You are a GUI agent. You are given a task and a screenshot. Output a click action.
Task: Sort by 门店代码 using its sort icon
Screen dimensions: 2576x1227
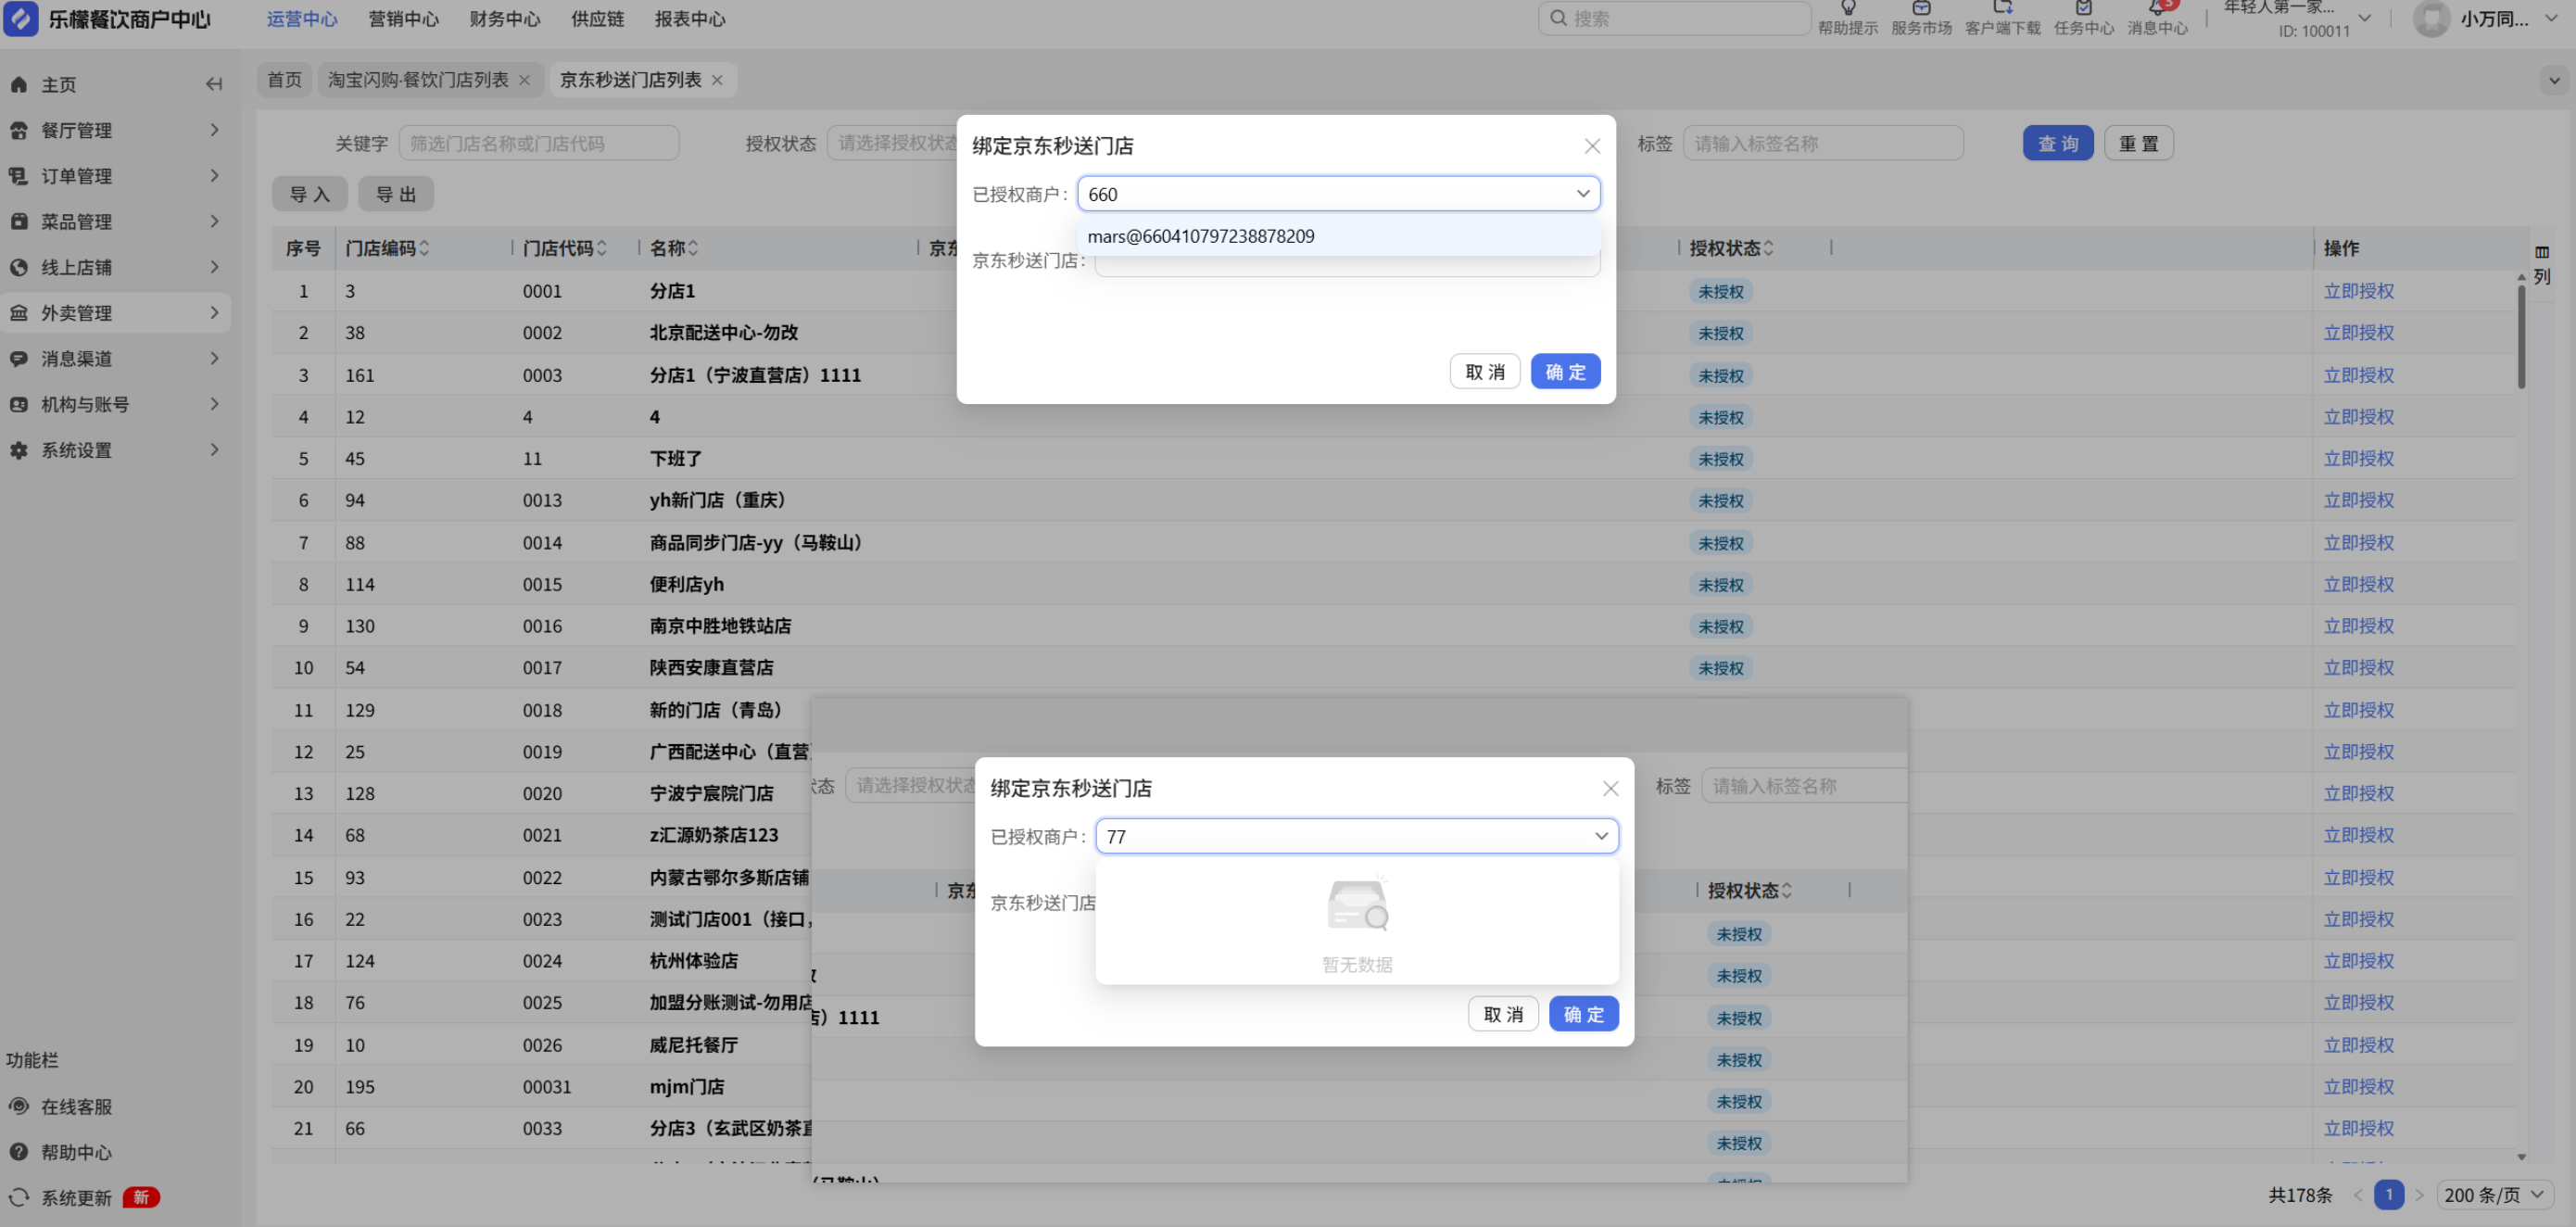[x=602, y=248]
